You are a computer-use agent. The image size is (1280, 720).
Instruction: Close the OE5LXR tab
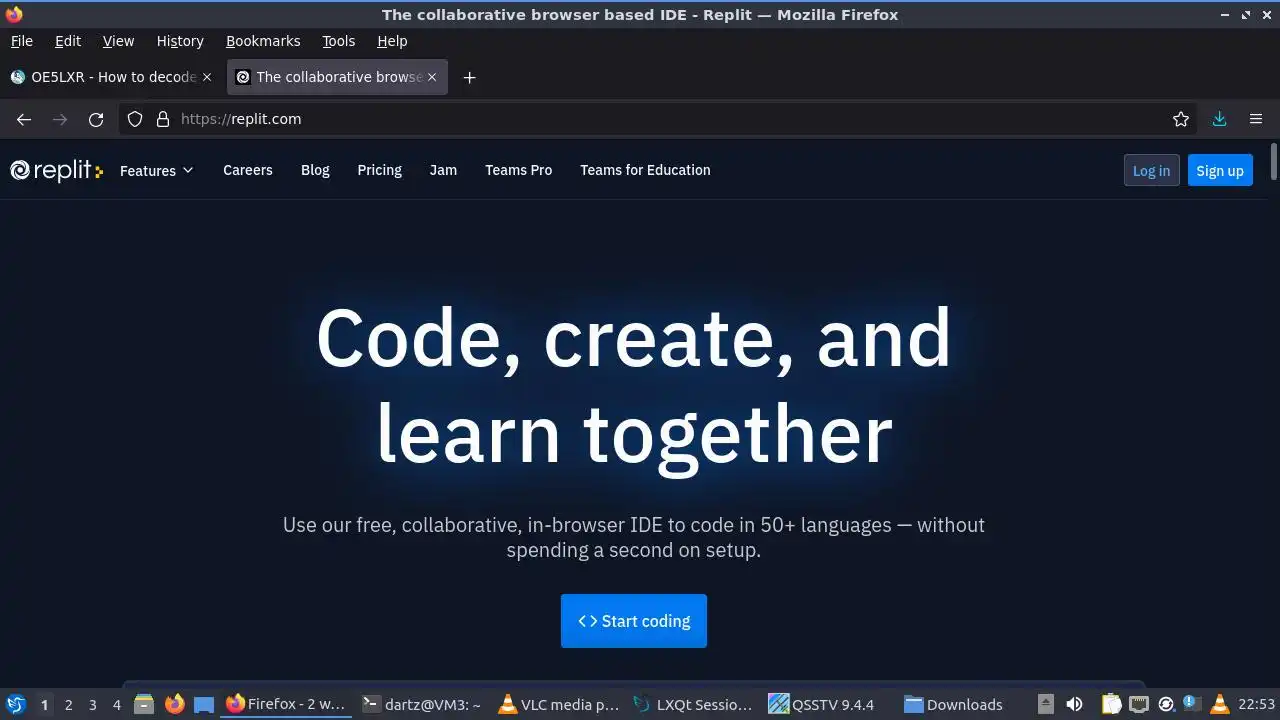pos(207,77)
